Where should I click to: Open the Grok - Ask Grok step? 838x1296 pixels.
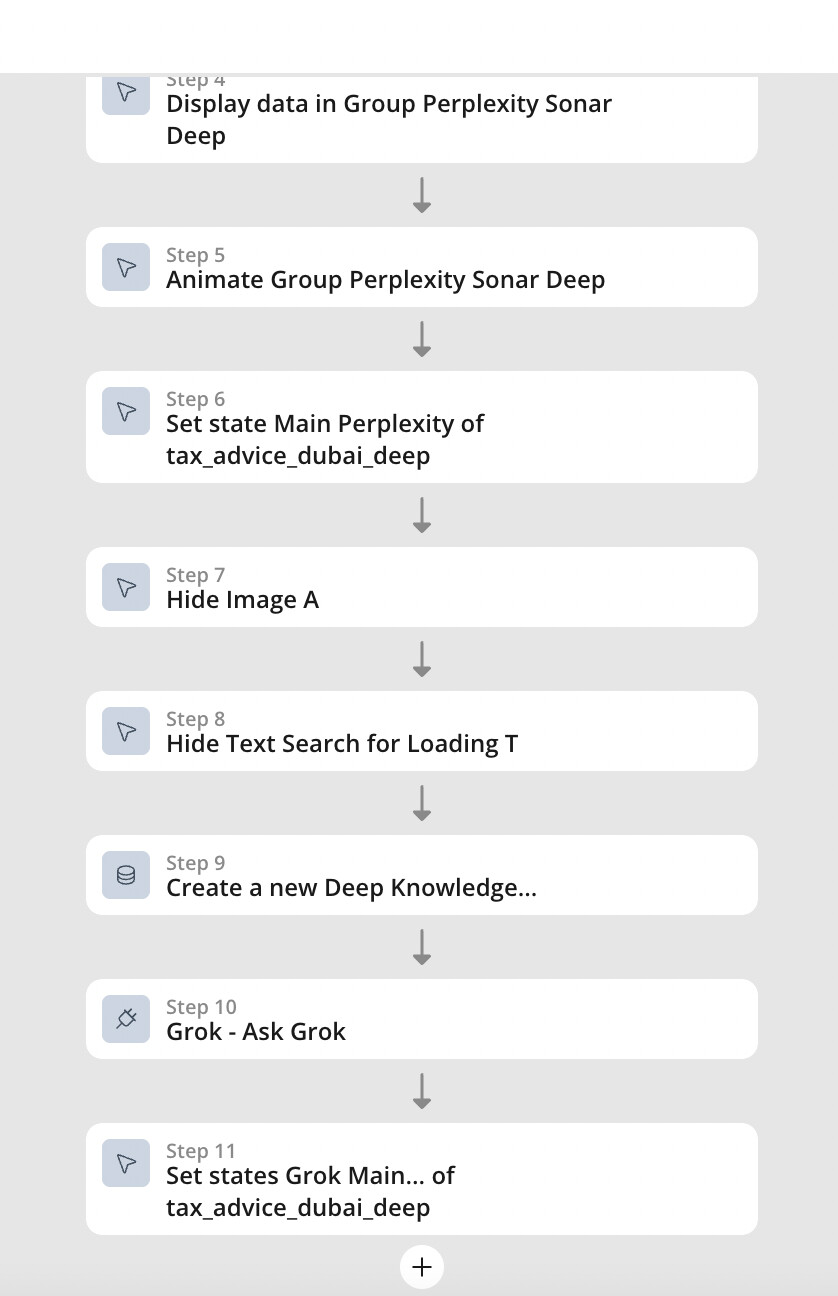coord(422,1019)
